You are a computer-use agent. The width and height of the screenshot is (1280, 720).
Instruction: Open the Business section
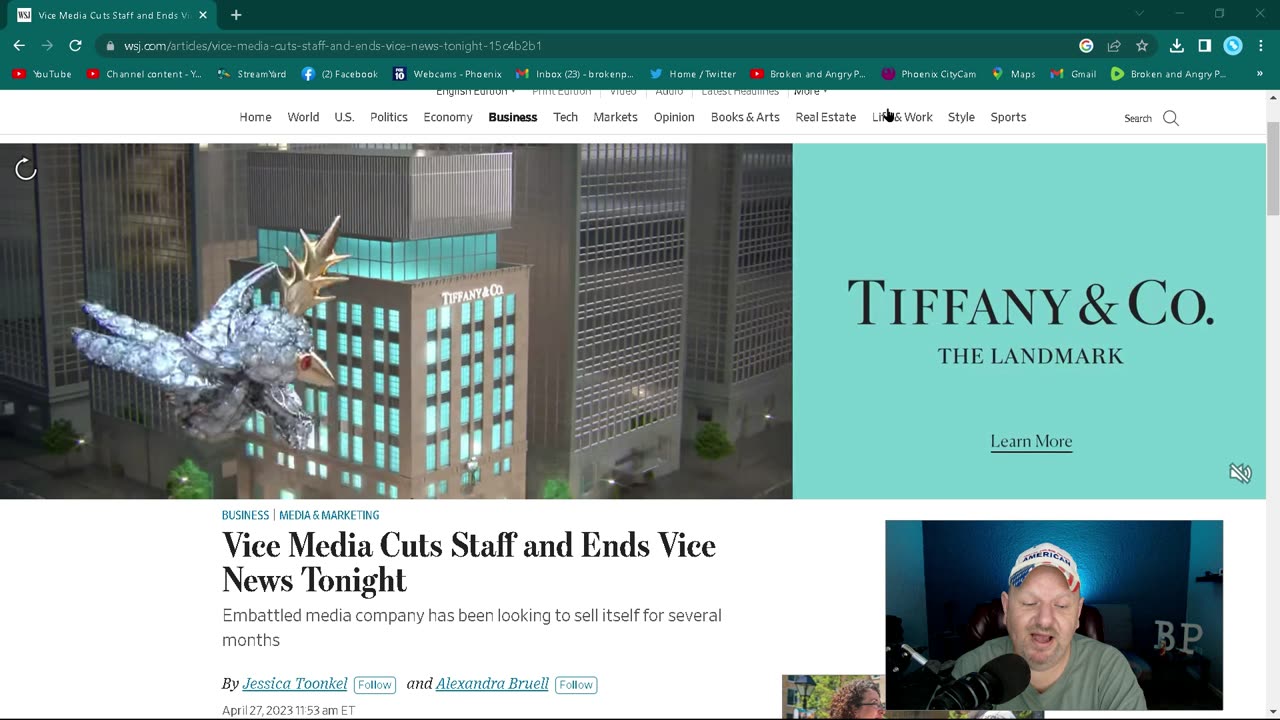513,117
